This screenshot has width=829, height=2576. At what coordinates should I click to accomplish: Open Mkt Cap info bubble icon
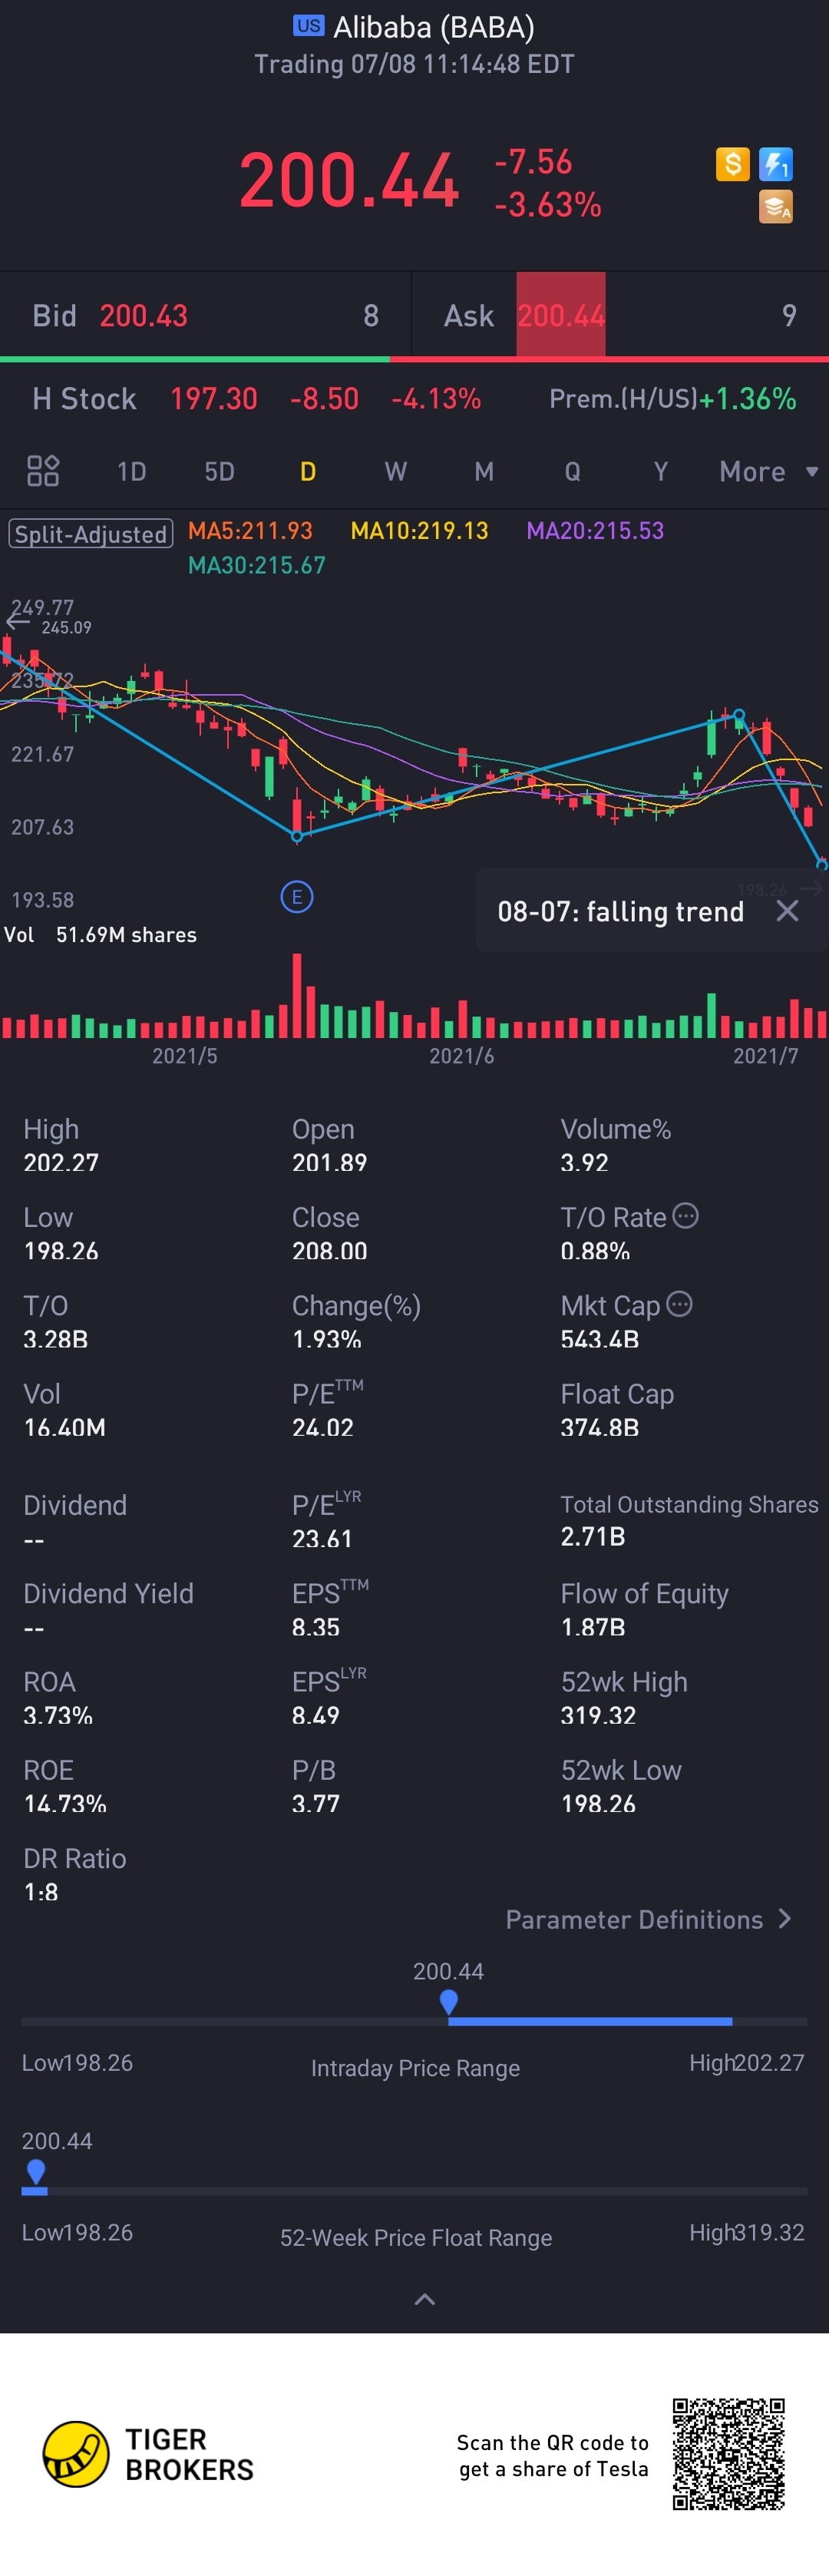click(679, 1304)
